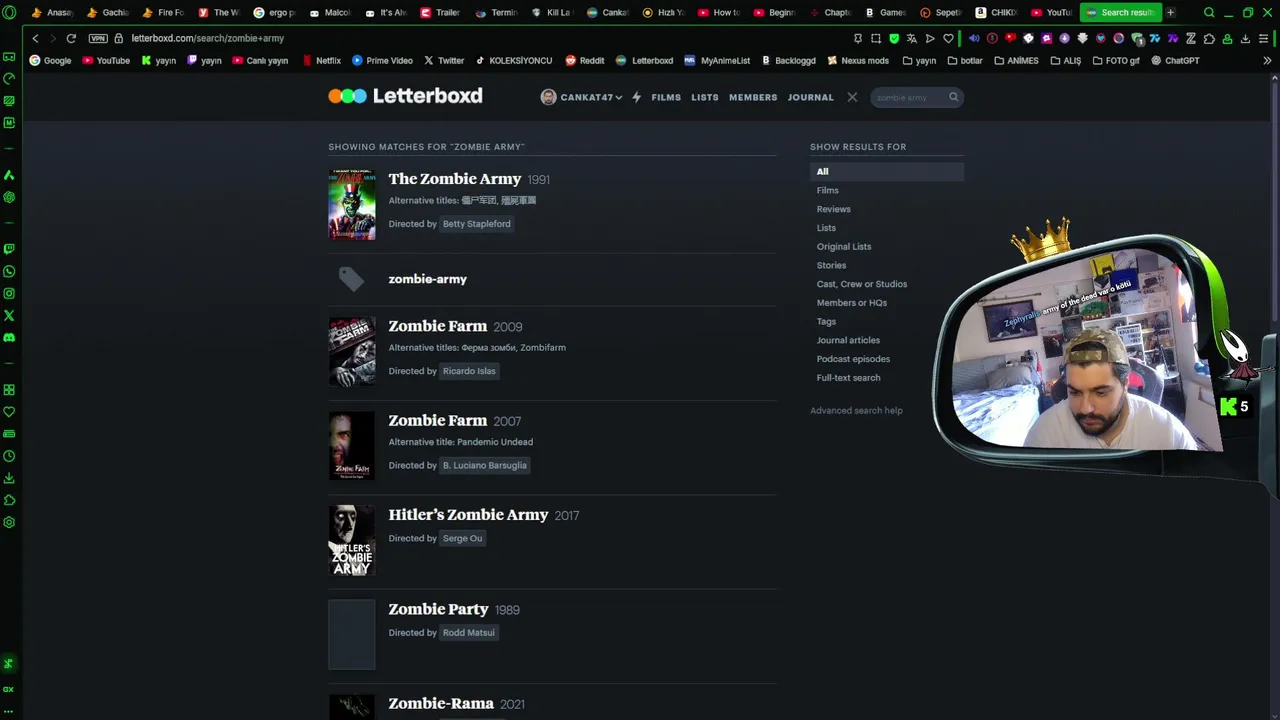Open sidebar downloads icon
The width and height of the screenshot is (1280, 720).
9,478
